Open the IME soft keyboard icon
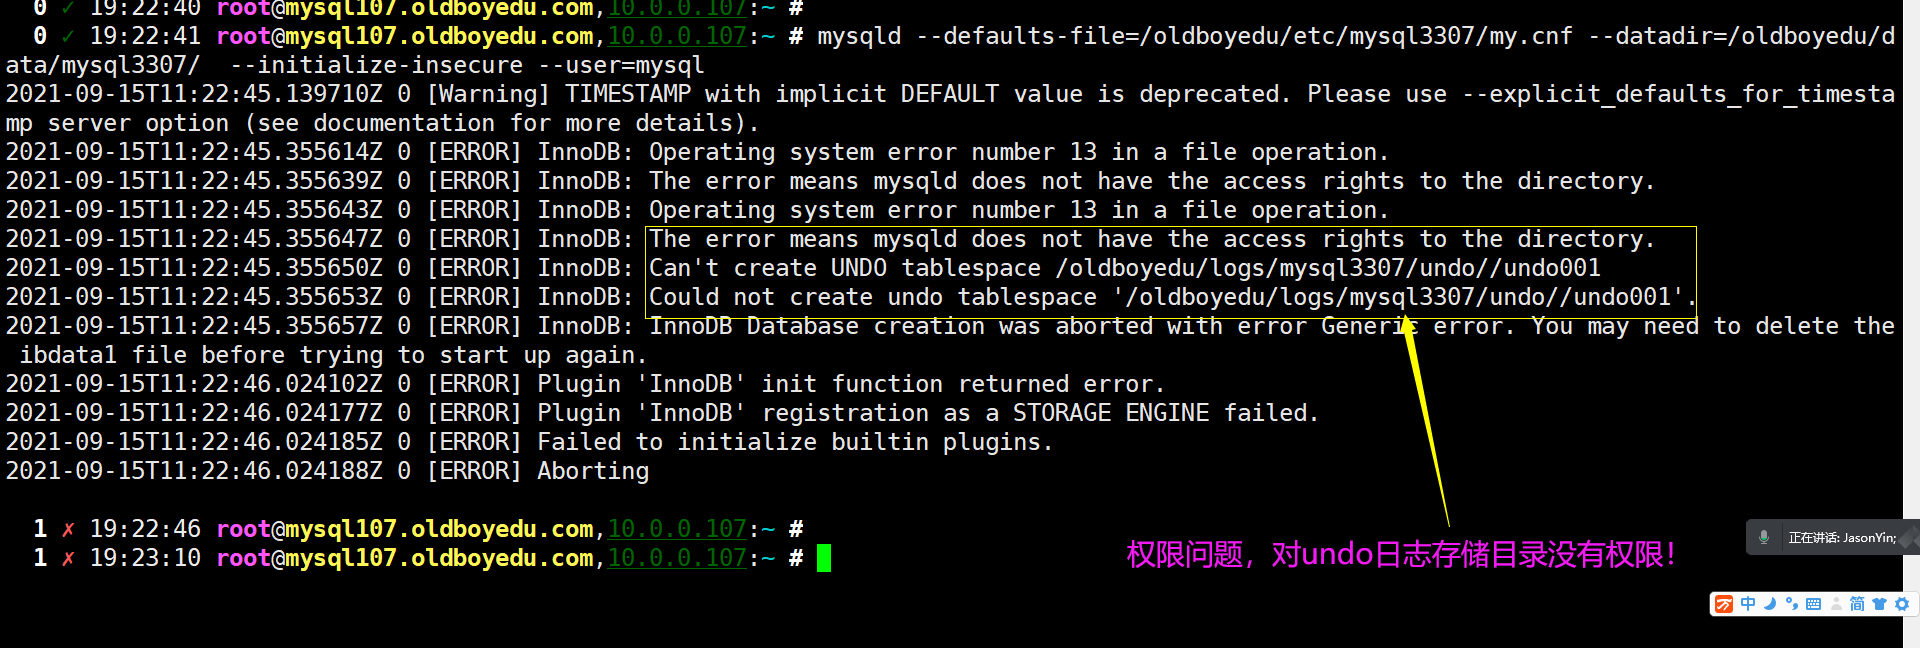This screenshot has height=648, width=1920. pyautogui.click(x=1814, y=604)
